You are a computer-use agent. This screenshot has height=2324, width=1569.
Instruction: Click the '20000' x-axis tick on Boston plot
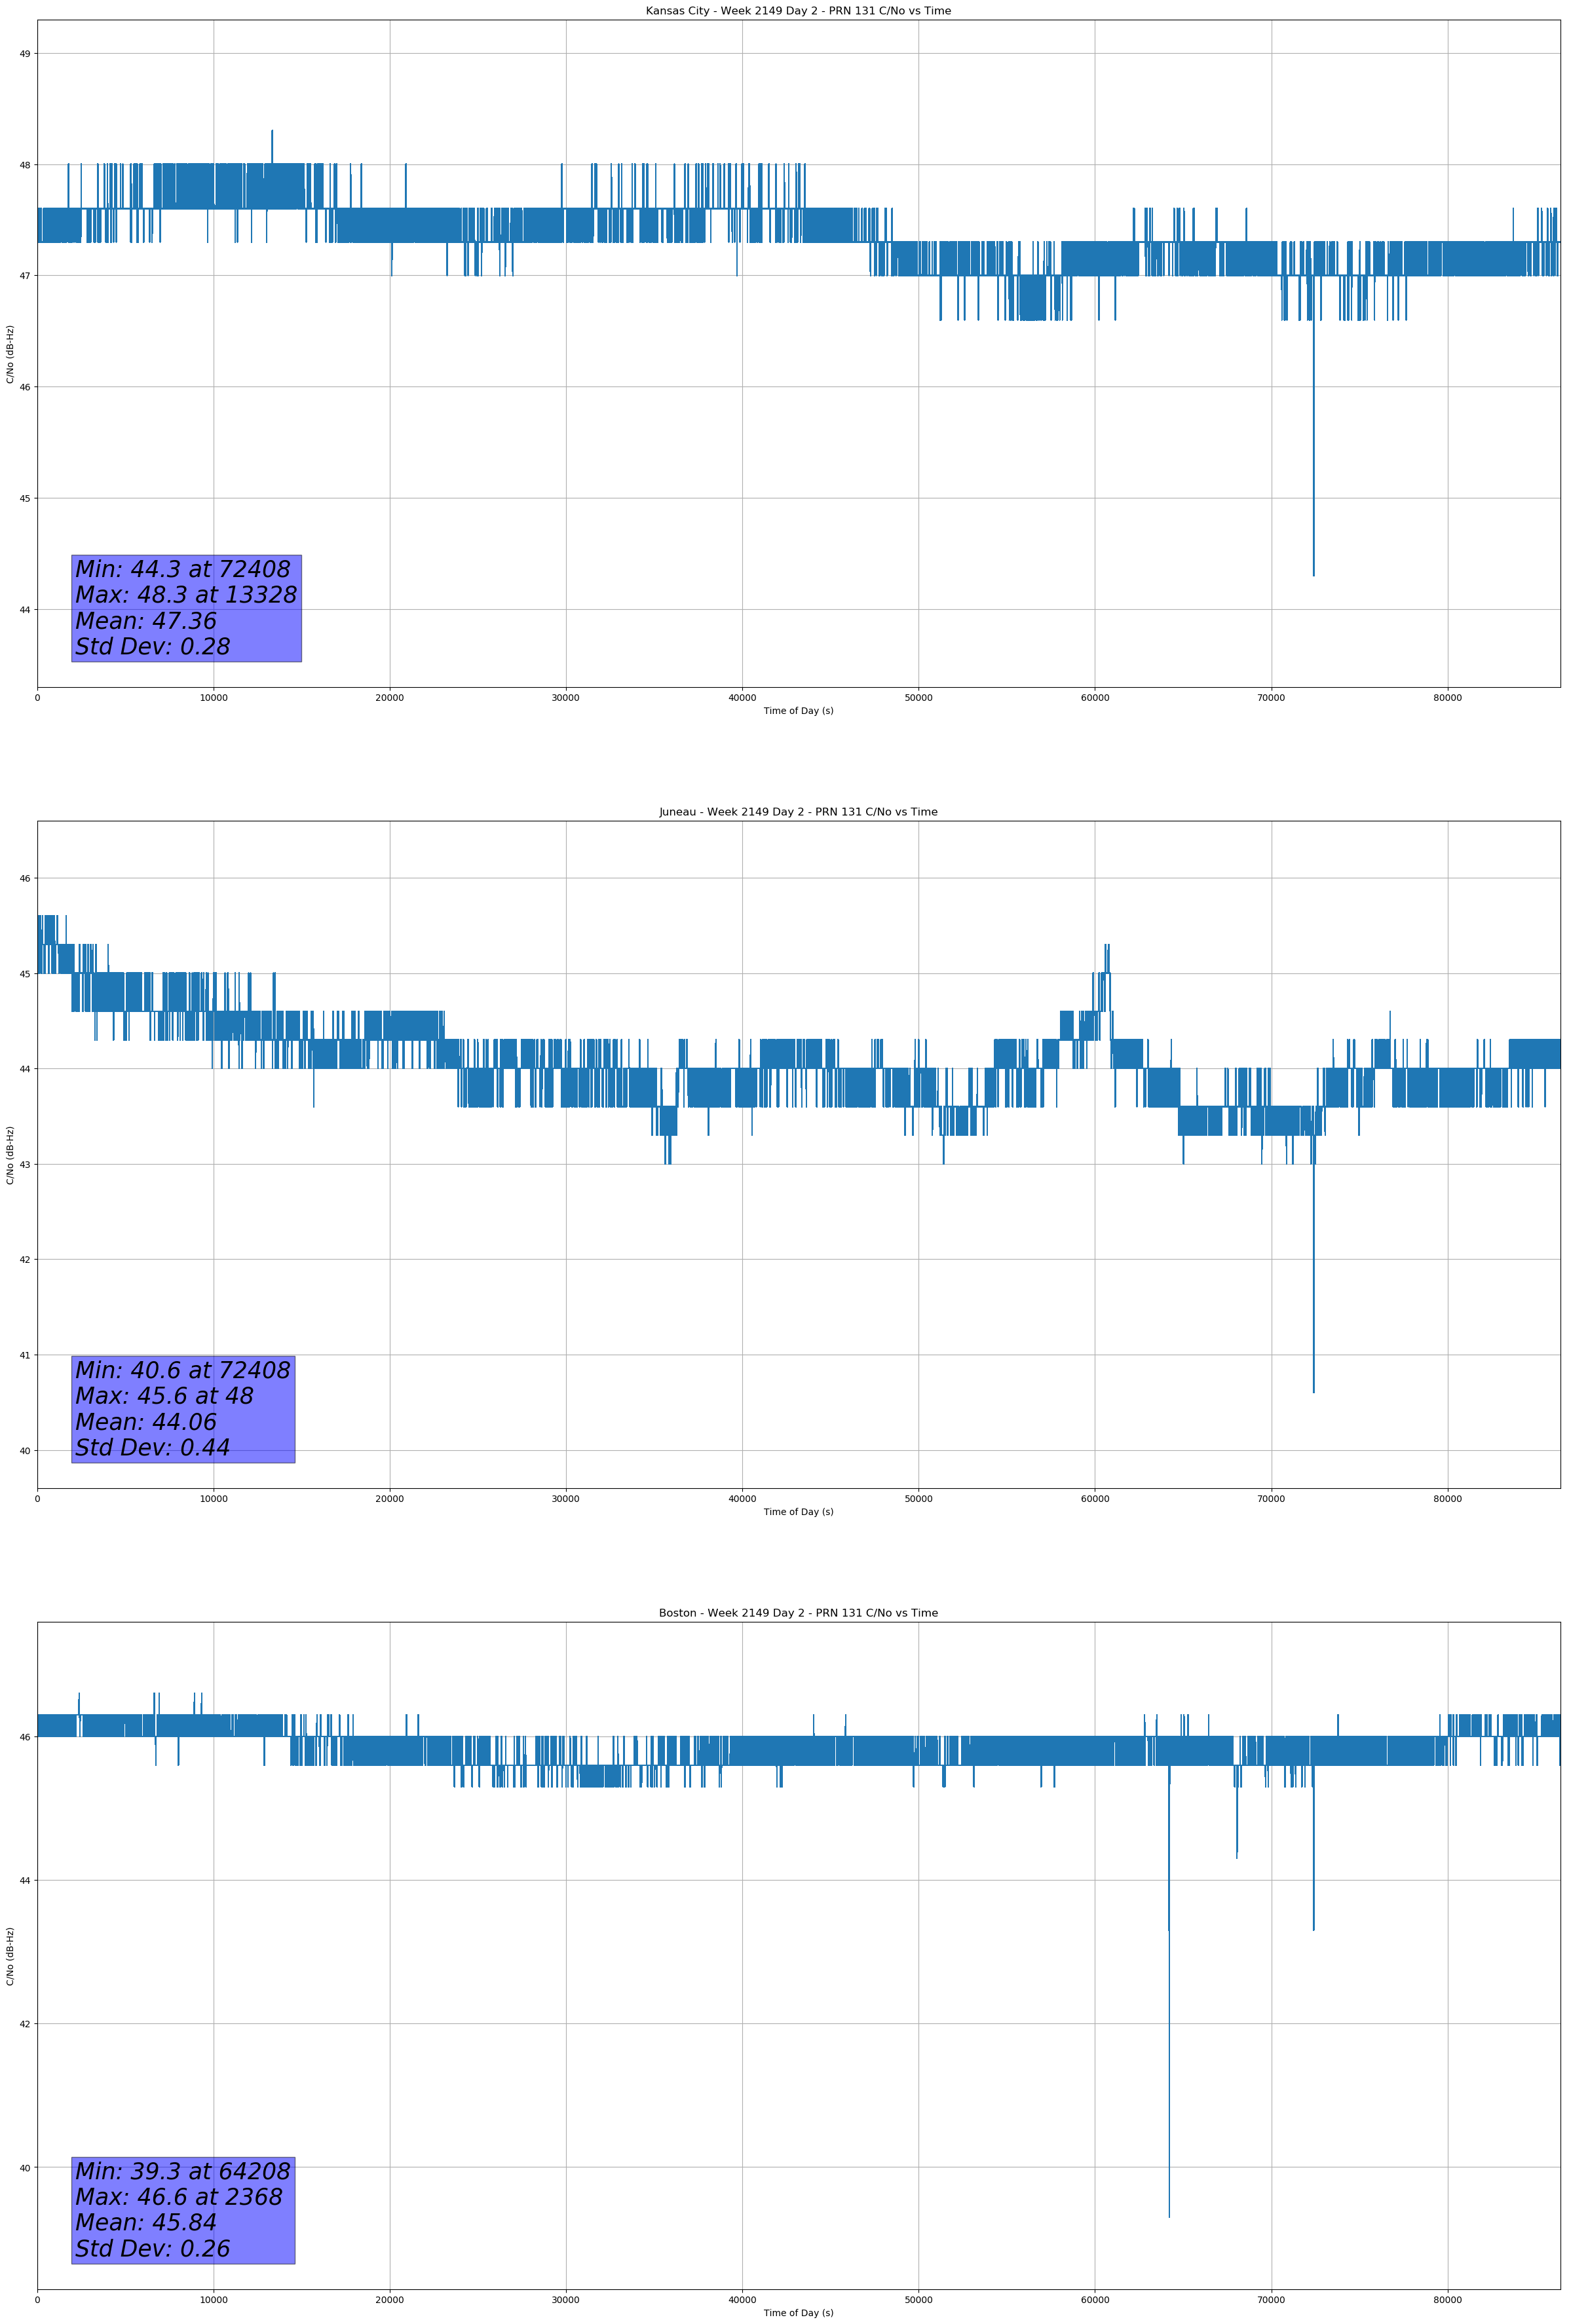(x=390, y=2300)
